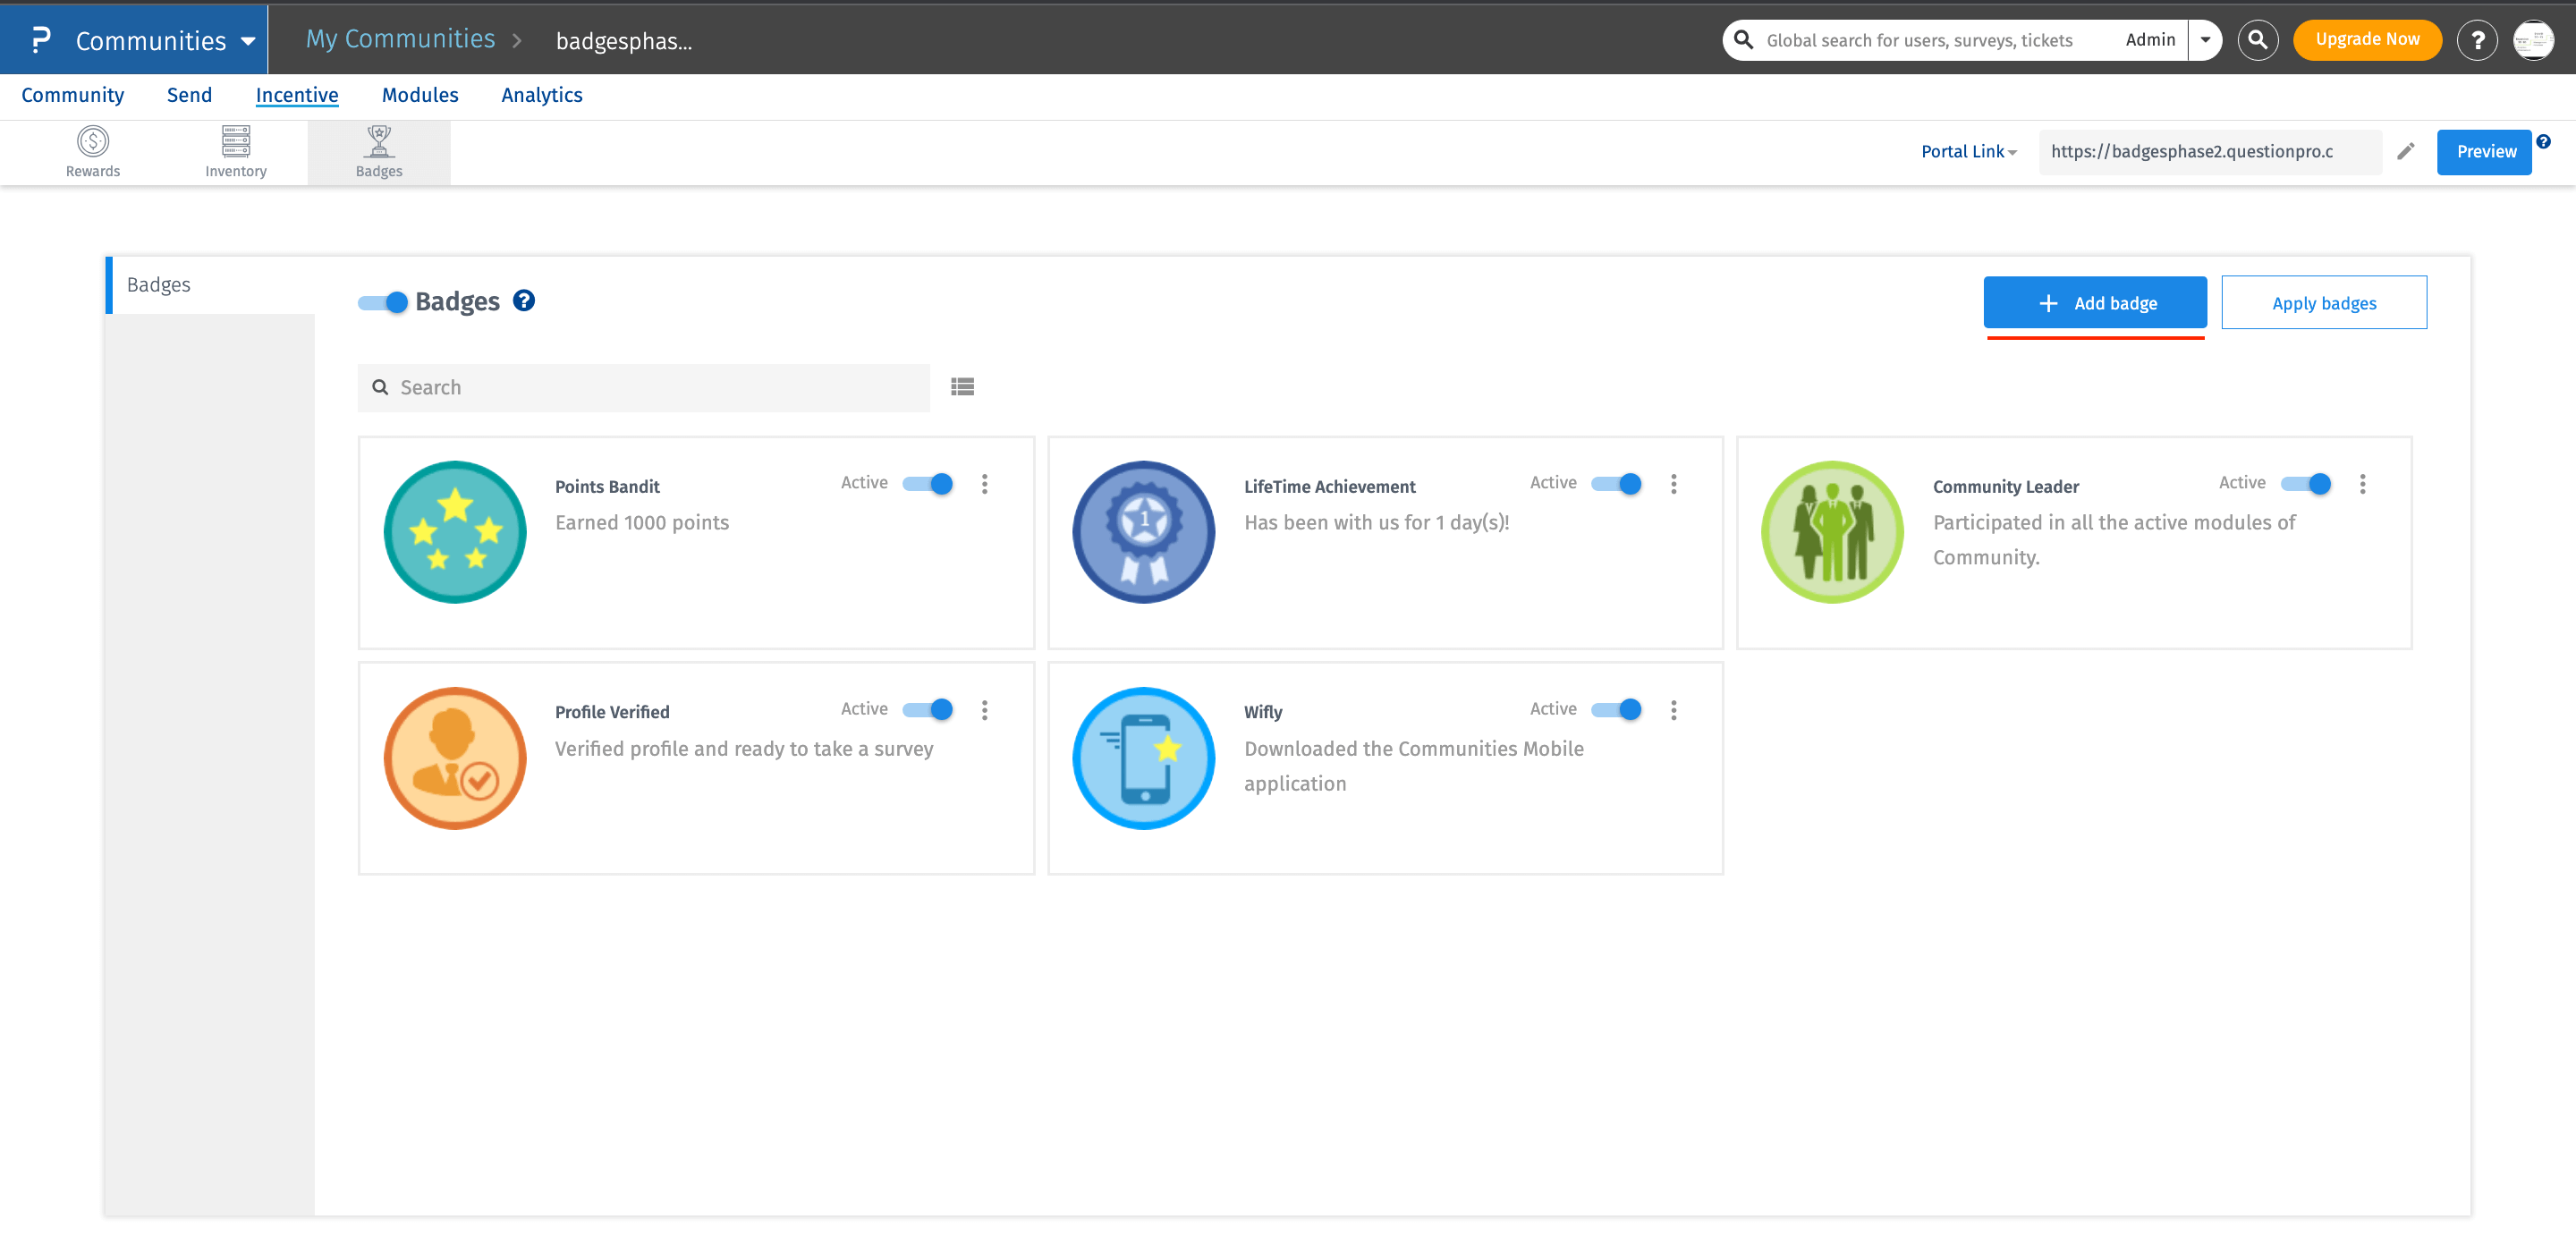
Task: Expand the Communities product dropdown
Action: coord(248,41)
